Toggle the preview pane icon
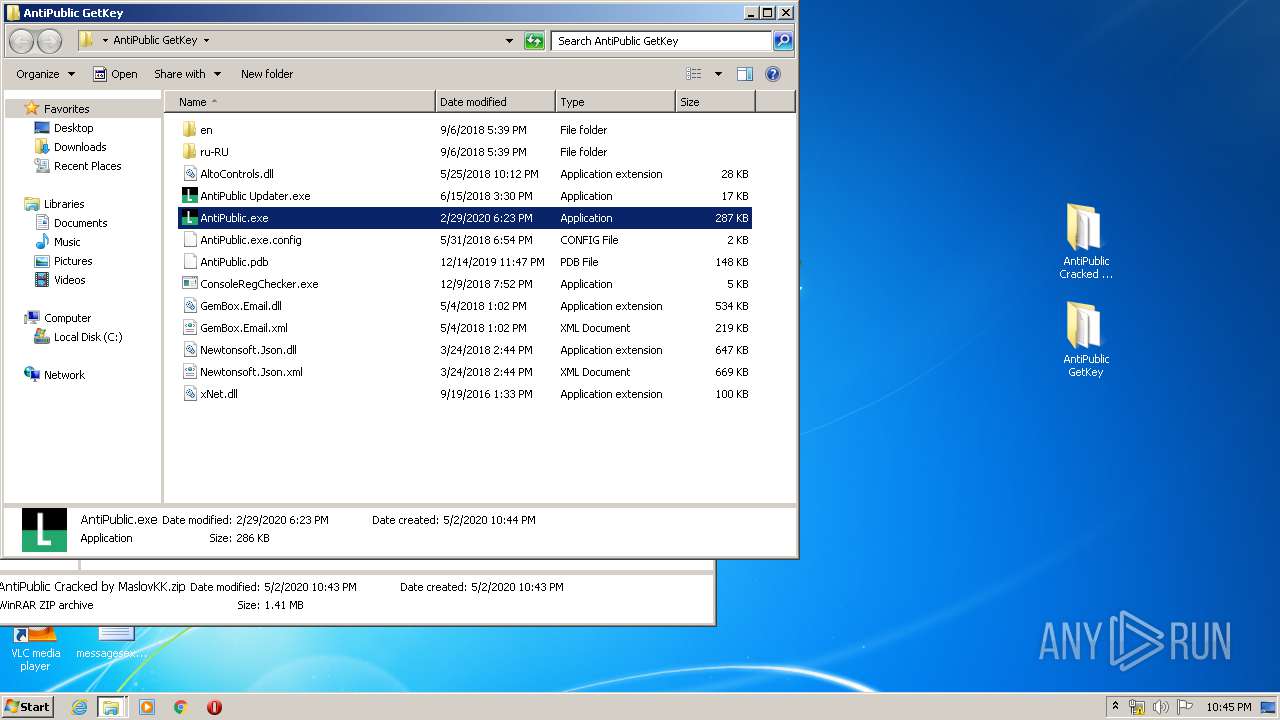This screenshot has height=720, width=1280. tap(745, 74)
